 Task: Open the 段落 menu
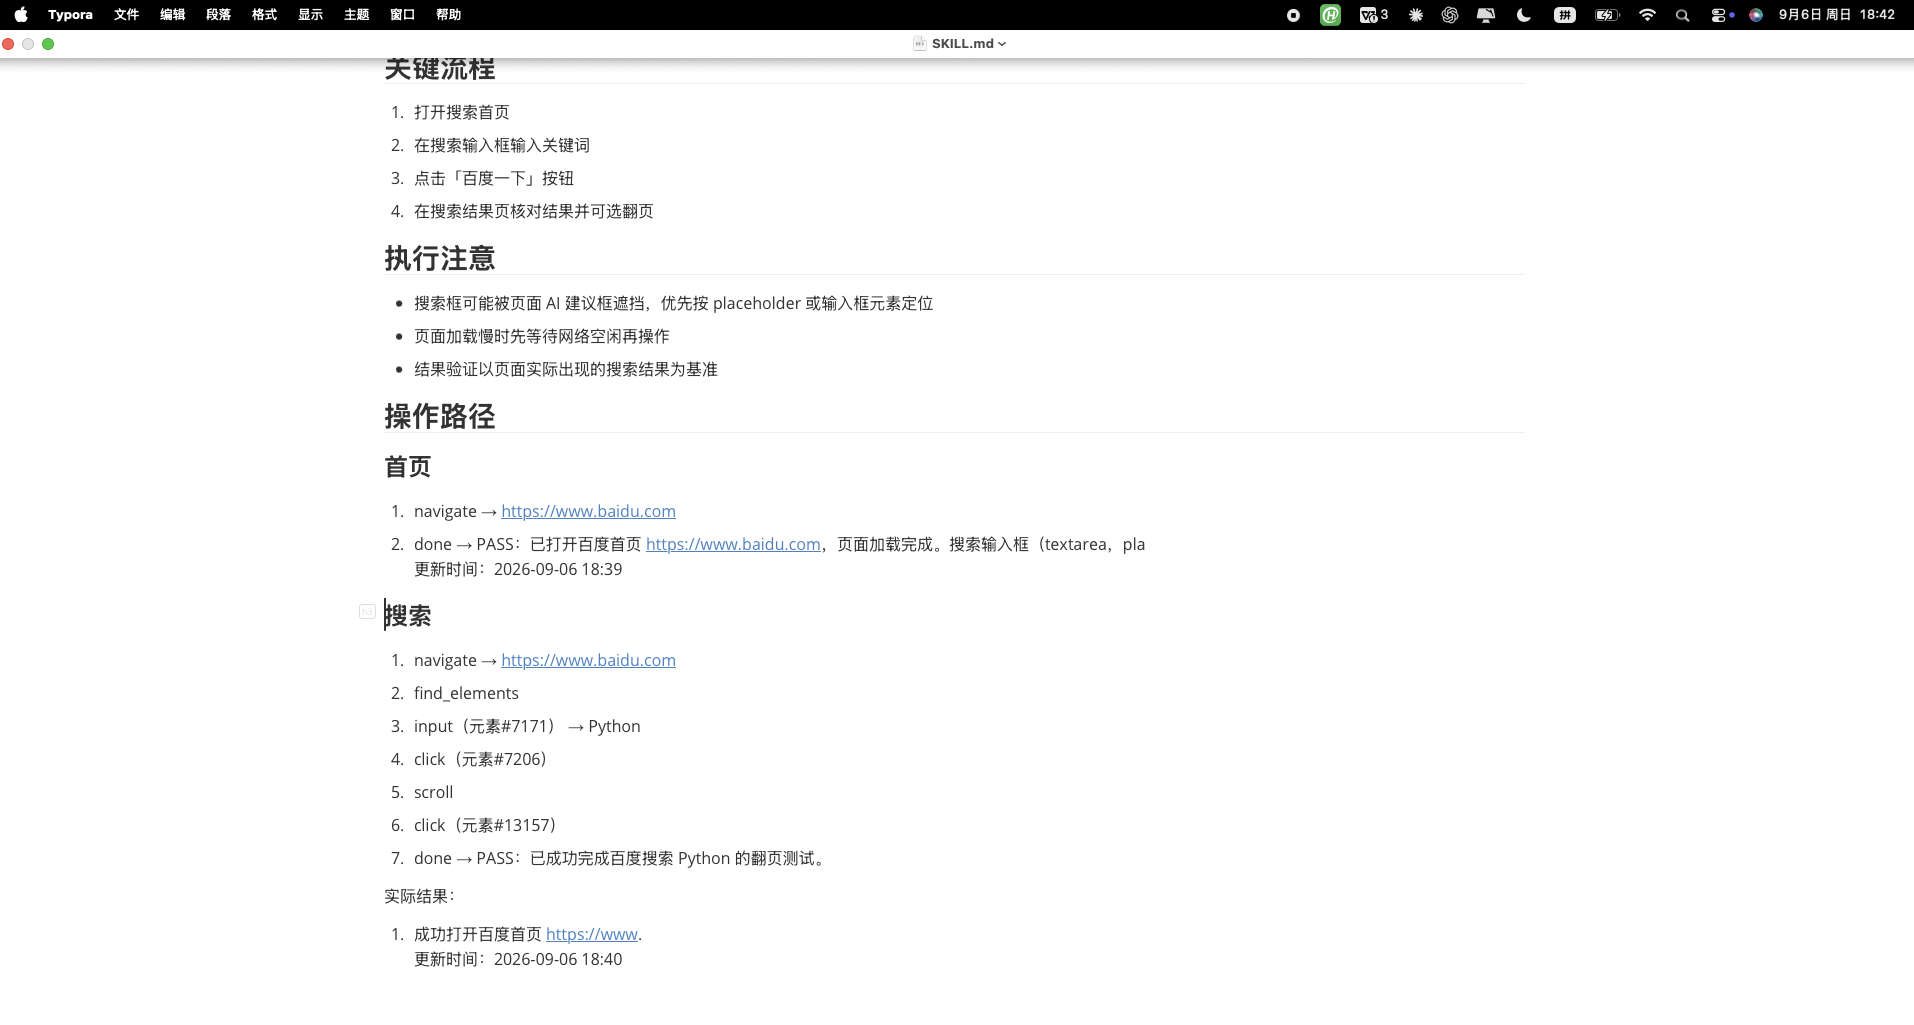(x=218, y=15)
